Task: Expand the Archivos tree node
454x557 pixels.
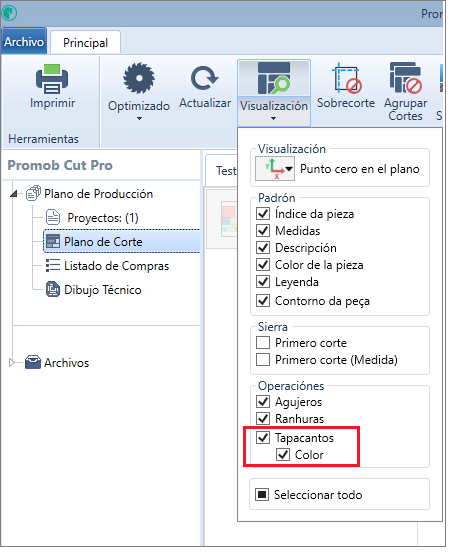Action: (x=11, y=362)
